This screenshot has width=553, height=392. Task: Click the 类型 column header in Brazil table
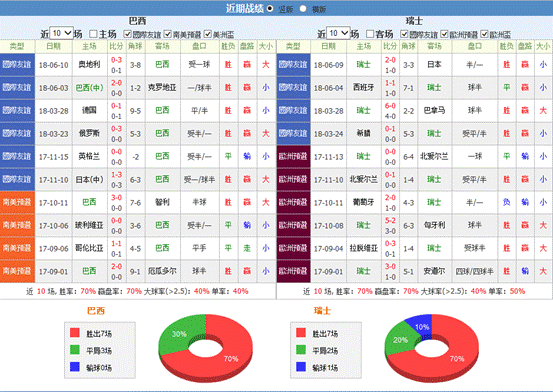pyautogui.click(x=17, y=46)
